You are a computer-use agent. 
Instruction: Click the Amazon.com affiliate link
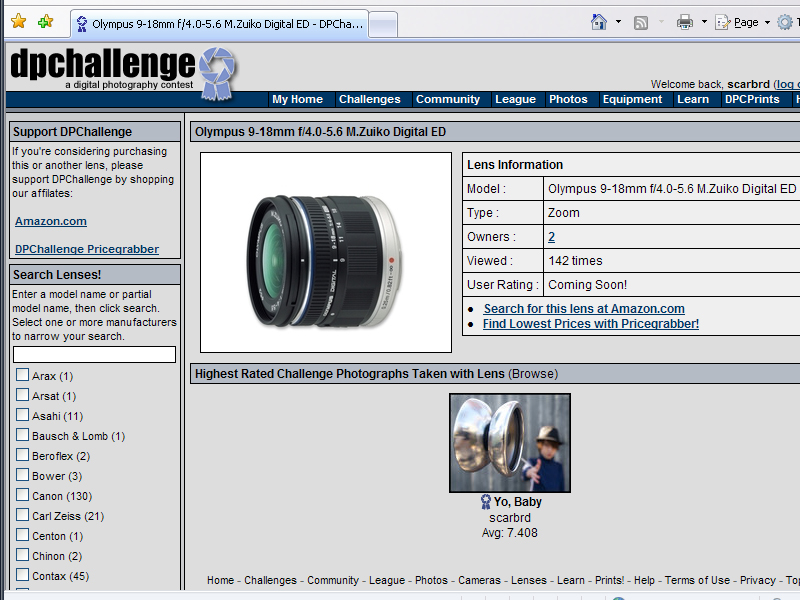[x=51, y=221]
